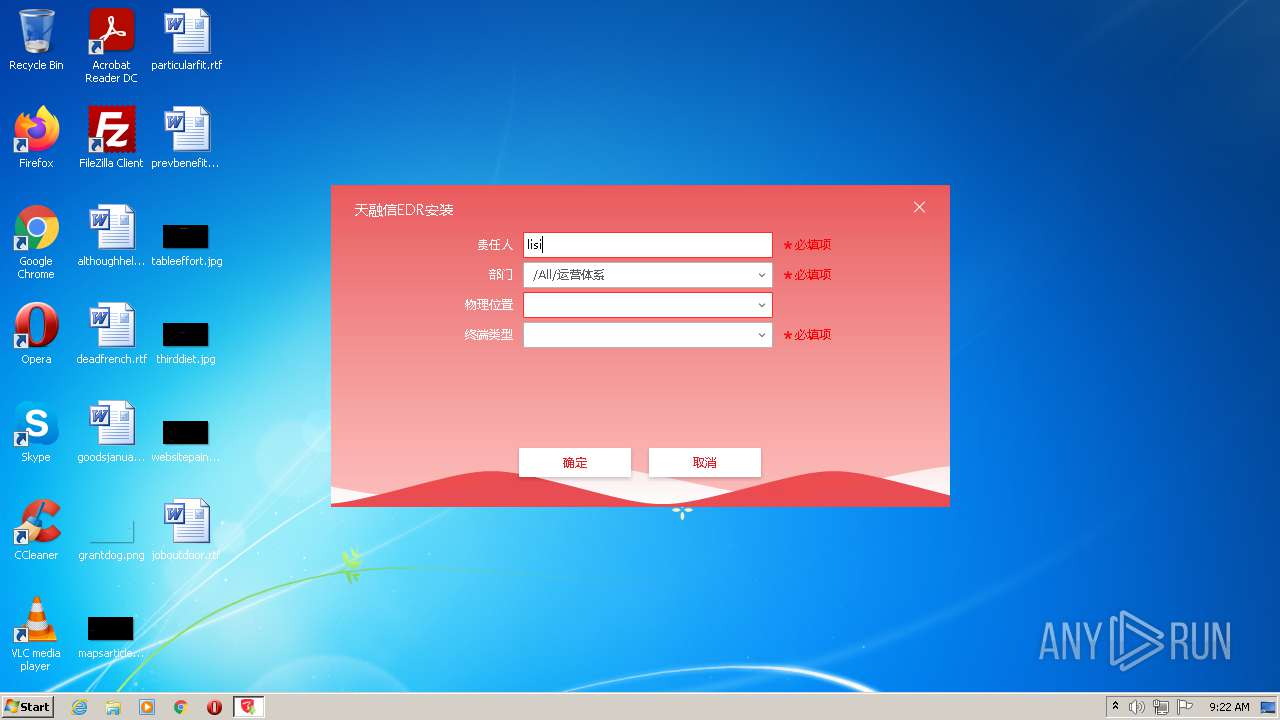Open the network tray icon
This screenshot has width=1280, height=720.
click(x=1161, y=707)
